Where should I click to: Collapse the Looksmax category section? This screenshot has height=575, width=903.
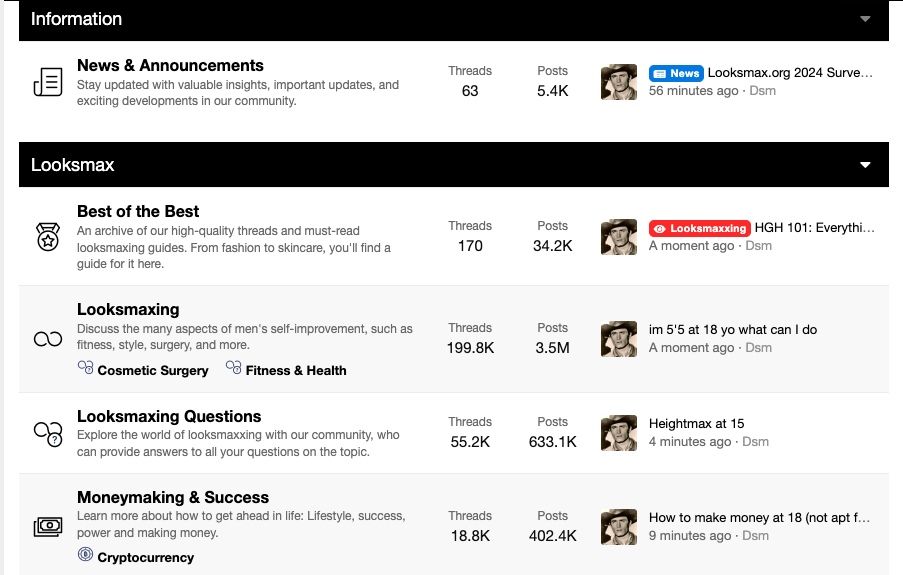[865, 165]
